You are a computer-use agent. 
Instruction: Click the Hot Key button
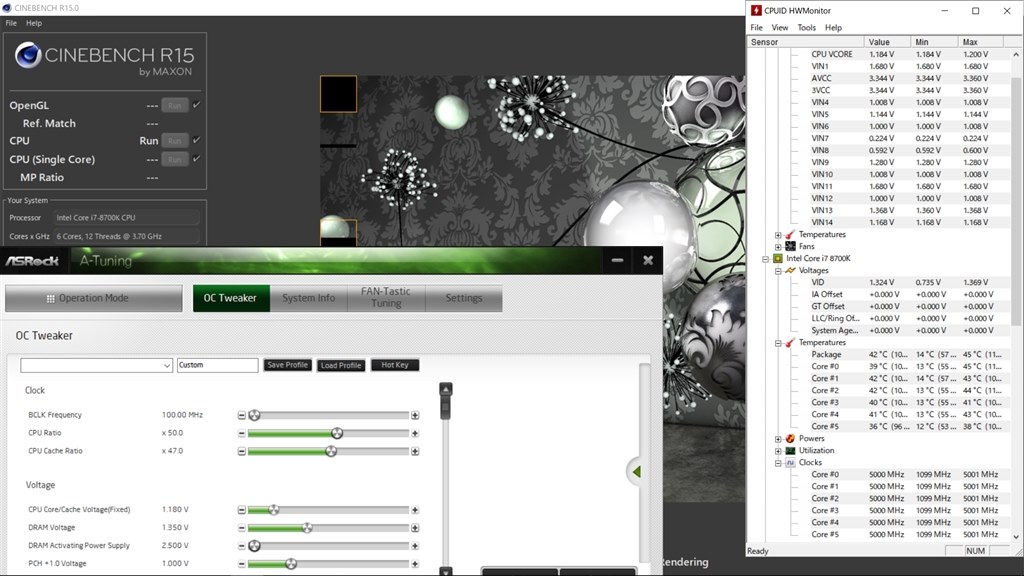pyautogui.click(x=395, y=365)
